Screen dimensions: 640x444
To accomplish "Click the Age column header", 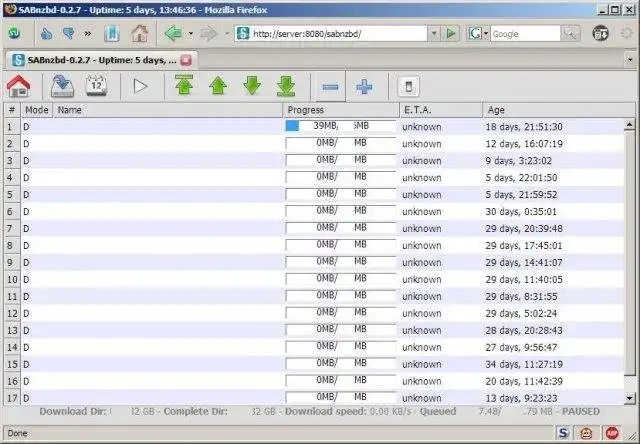I will 558,110.
